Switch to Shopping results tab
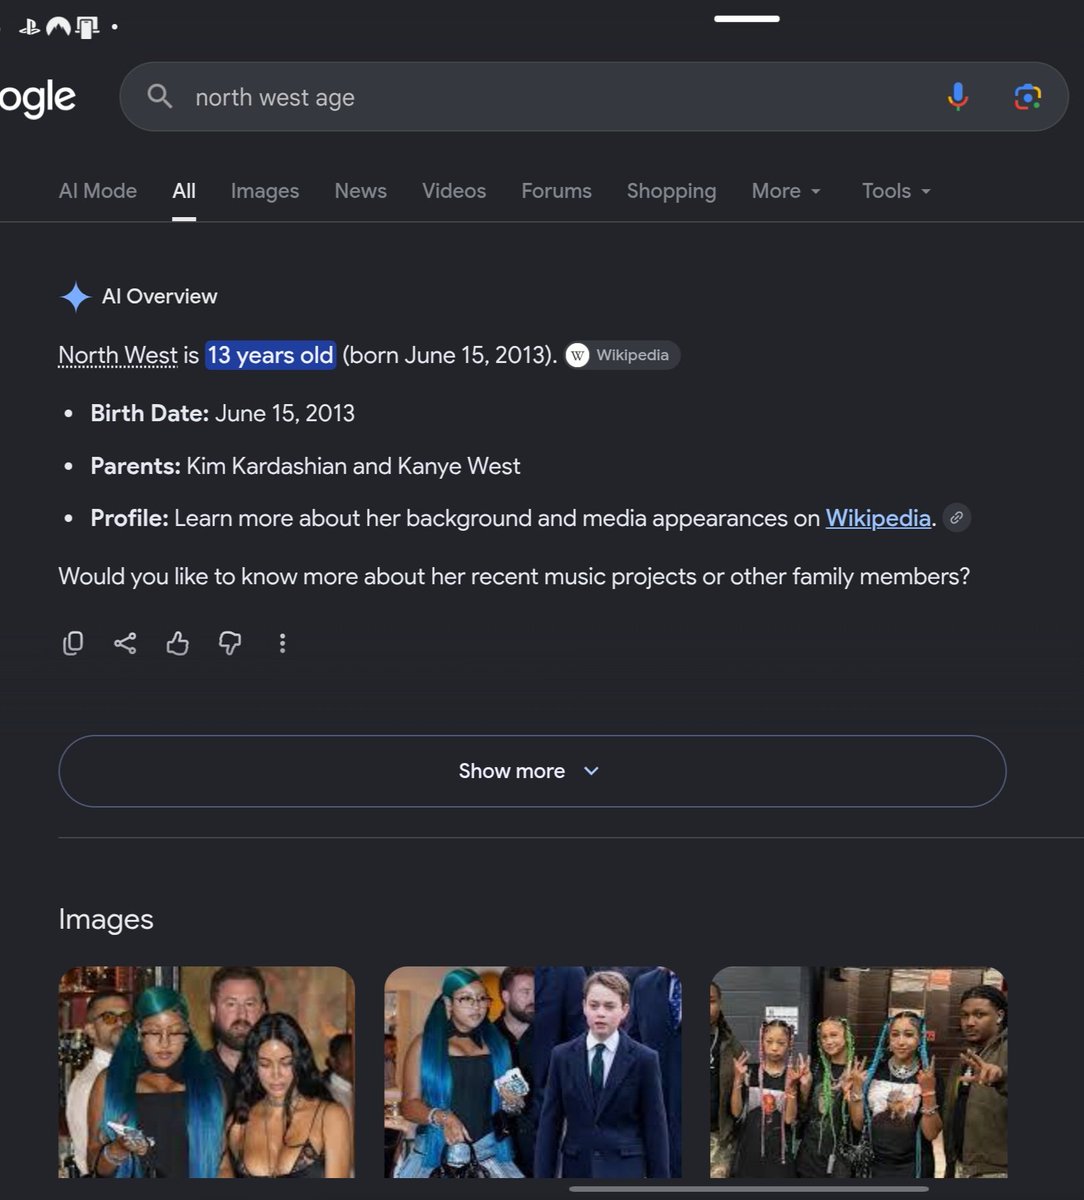The image size is (1084, 1200). [x=672, y=191]
